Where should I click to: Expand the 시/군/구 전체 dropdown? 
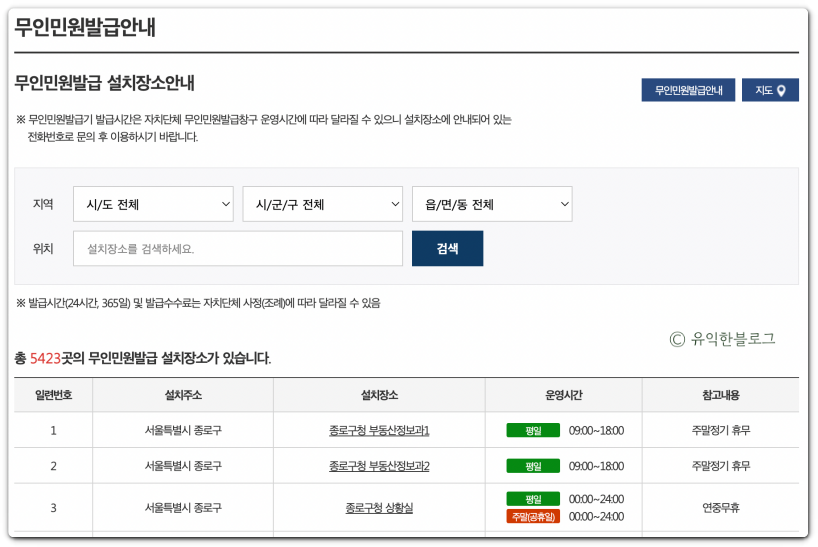click(322, 204)
